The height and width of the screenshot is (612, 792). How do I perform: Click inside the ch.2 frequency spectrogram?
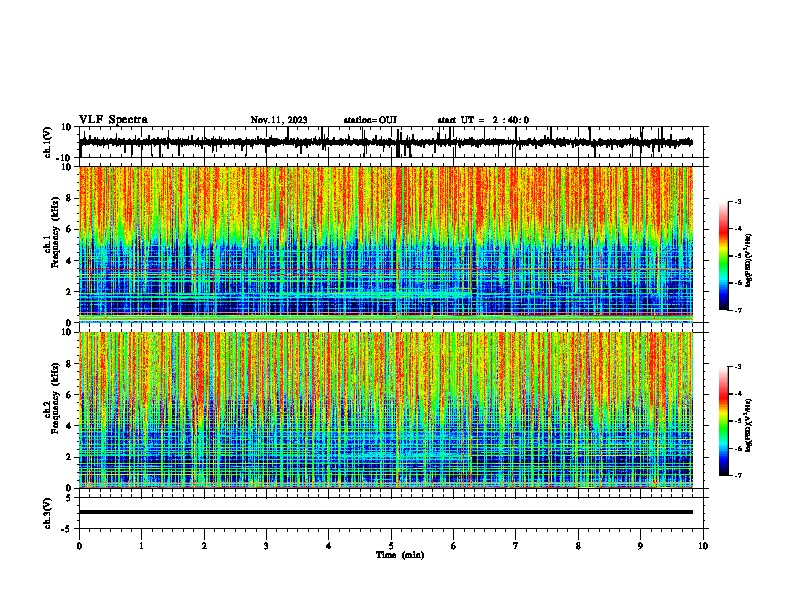[x=385, y=410]
